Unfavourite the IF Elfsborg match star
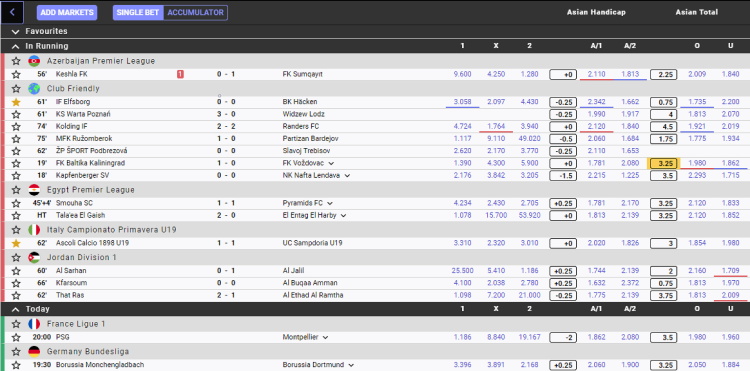750x371 pixels. 16,102
